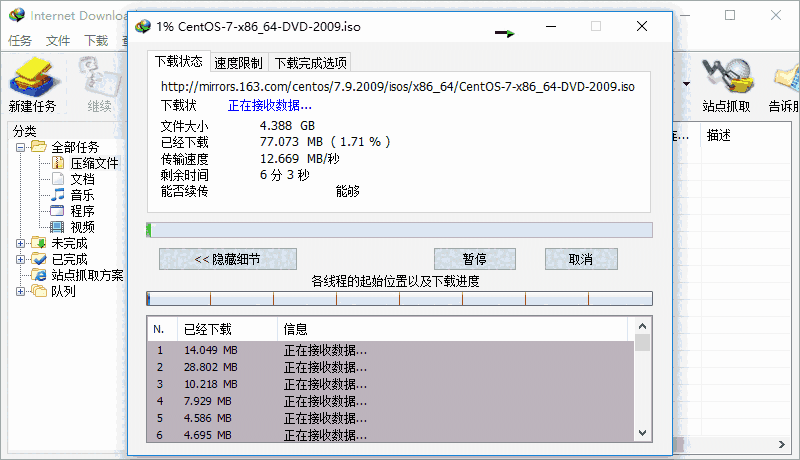
Task: Switch to Options on completion (下载完成选项) tab
Action: 310,63
